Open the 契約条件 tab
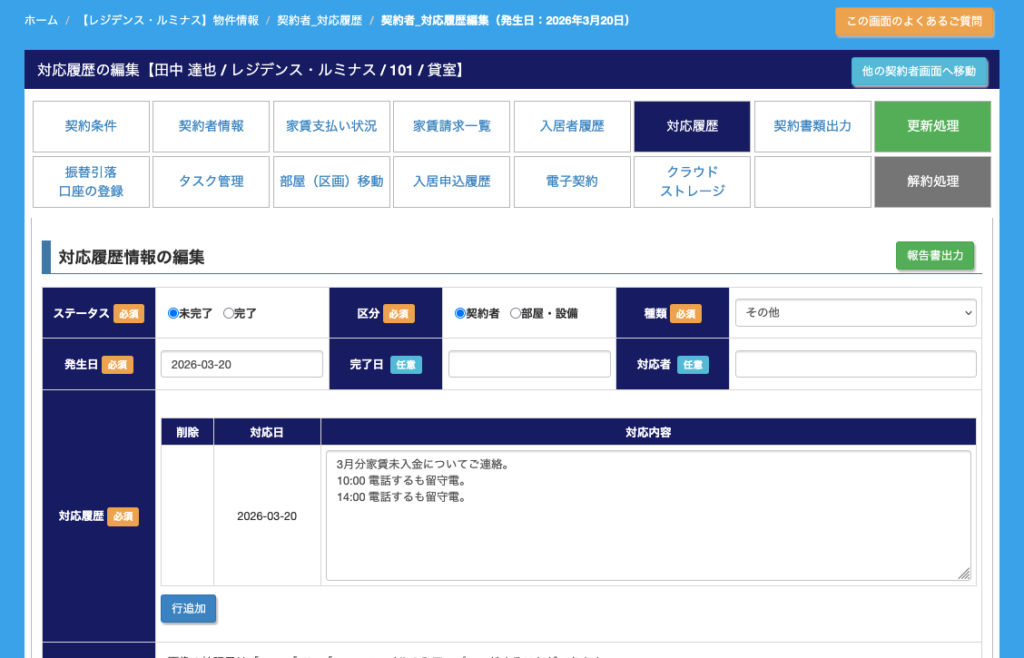 (91, 126)
